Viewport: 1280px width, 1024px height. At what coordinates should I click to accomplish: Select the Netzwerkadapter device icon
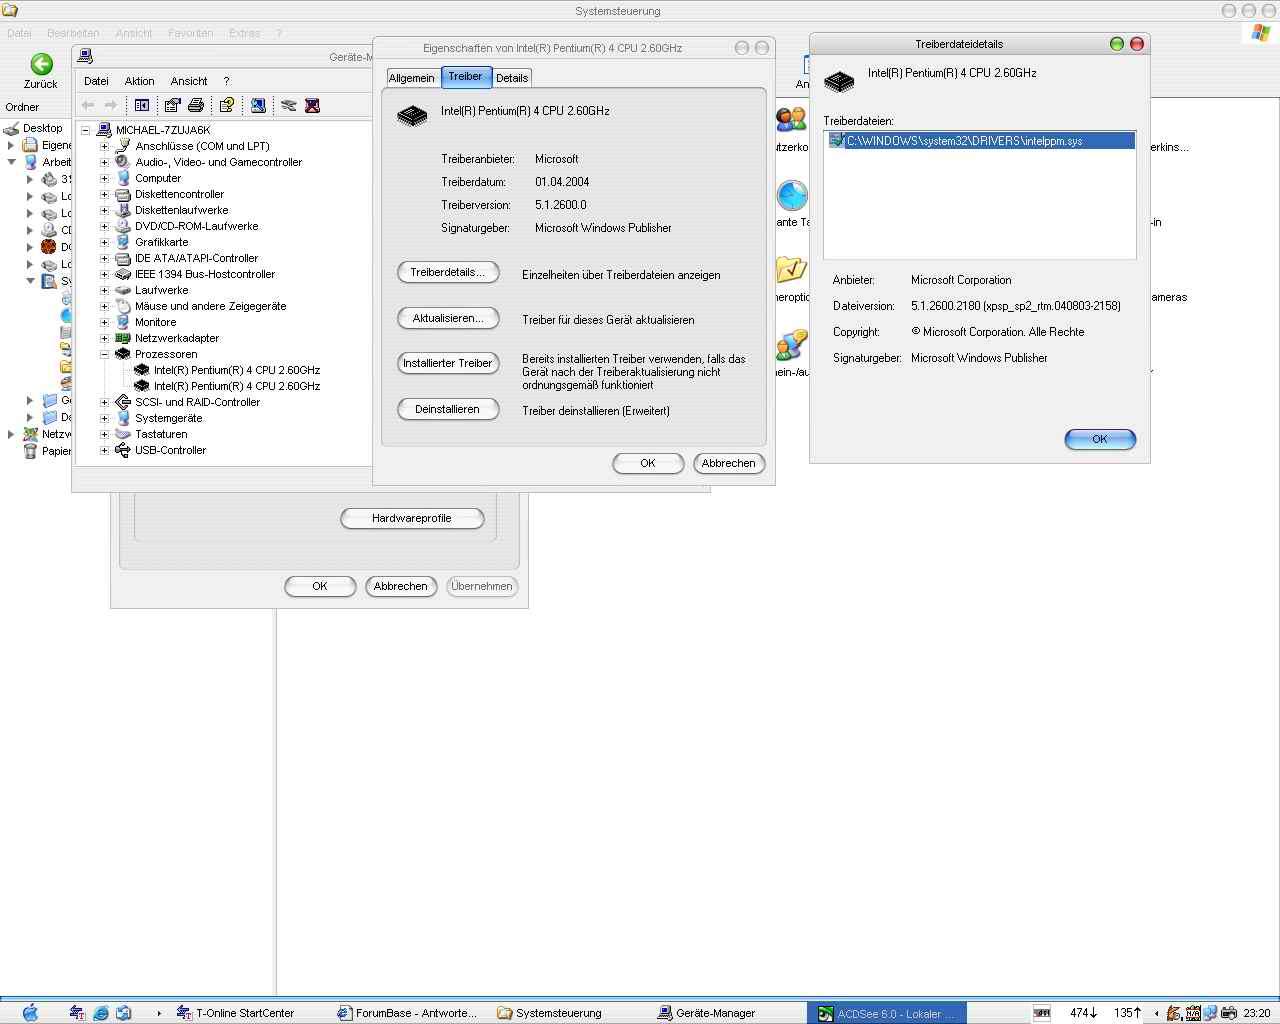[123, 338]
